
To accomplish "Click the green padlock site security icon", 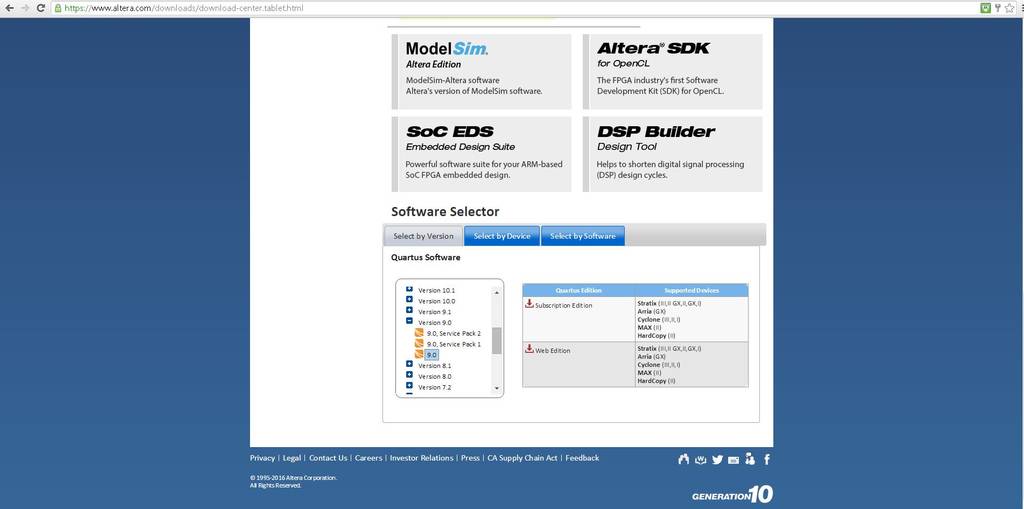I will pos(57,8).
